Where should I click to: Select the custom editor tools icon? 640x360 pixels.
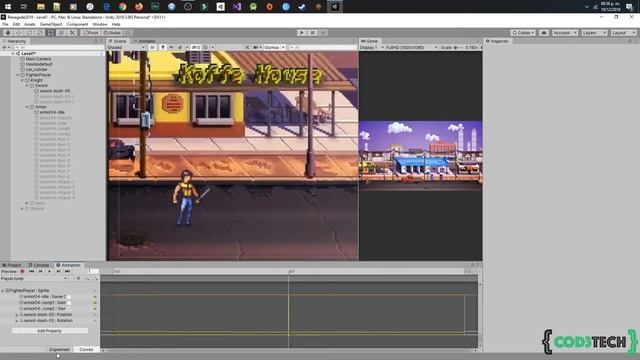(72, 33)
